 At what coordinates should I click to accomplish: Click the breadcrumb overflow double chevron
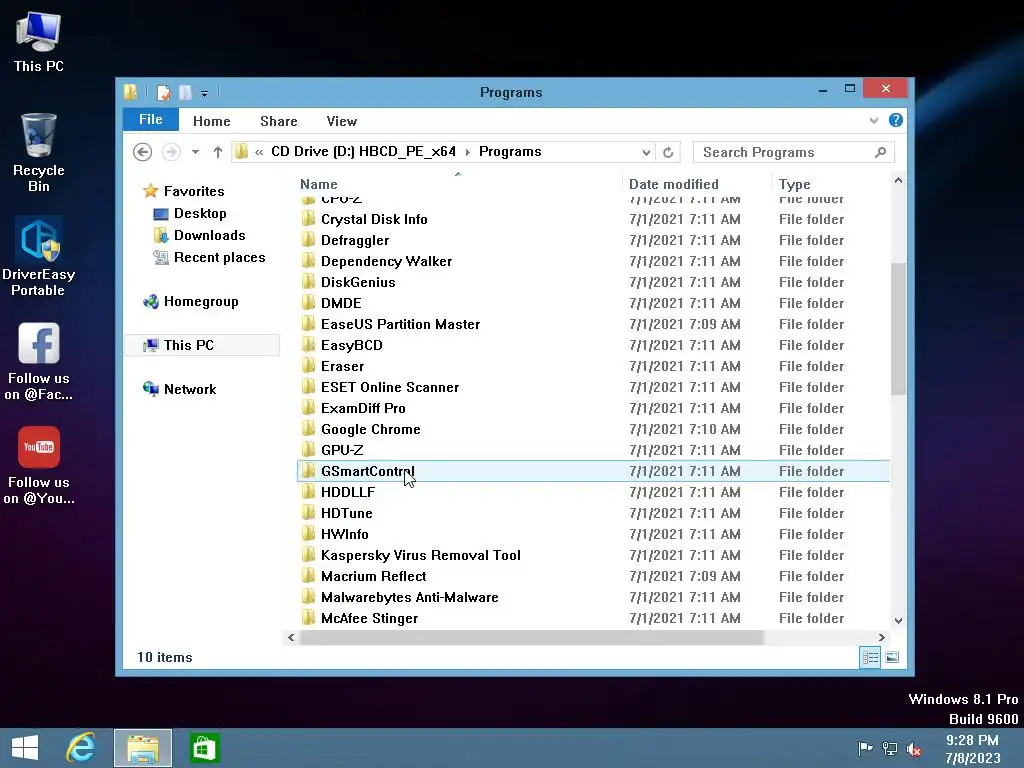pyautogui.click(x=259, y=152)
